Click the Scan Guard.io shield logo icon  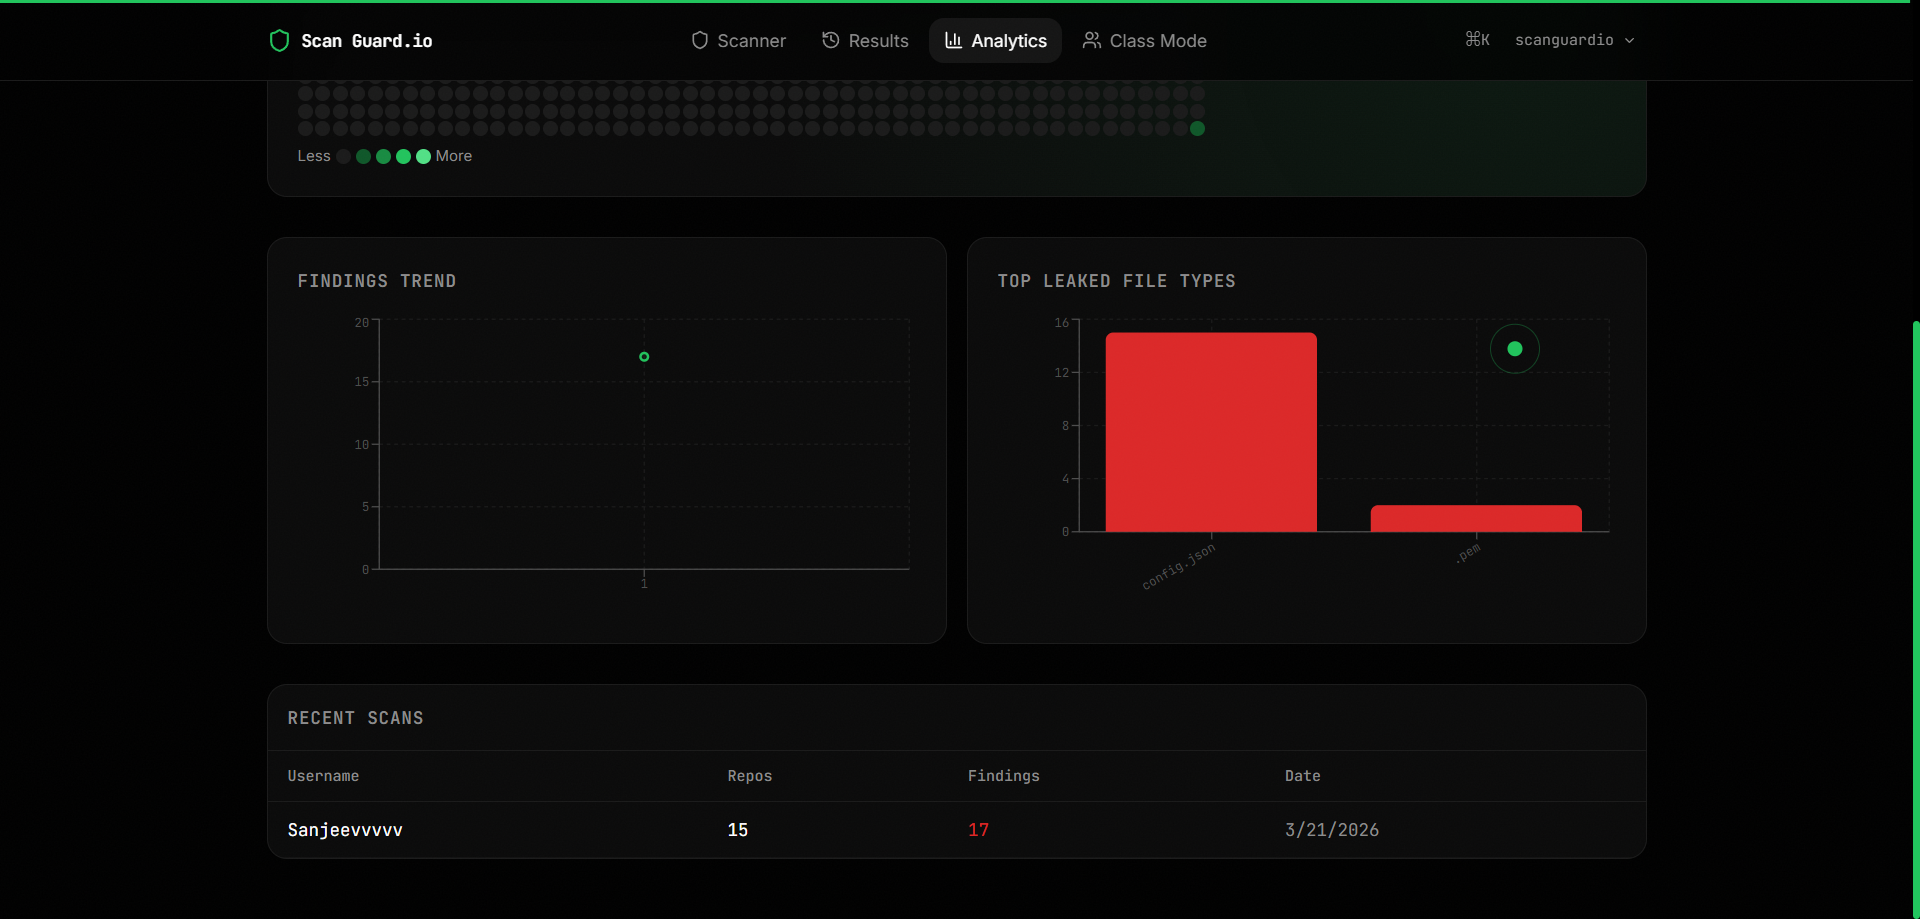tap(279, 40)
